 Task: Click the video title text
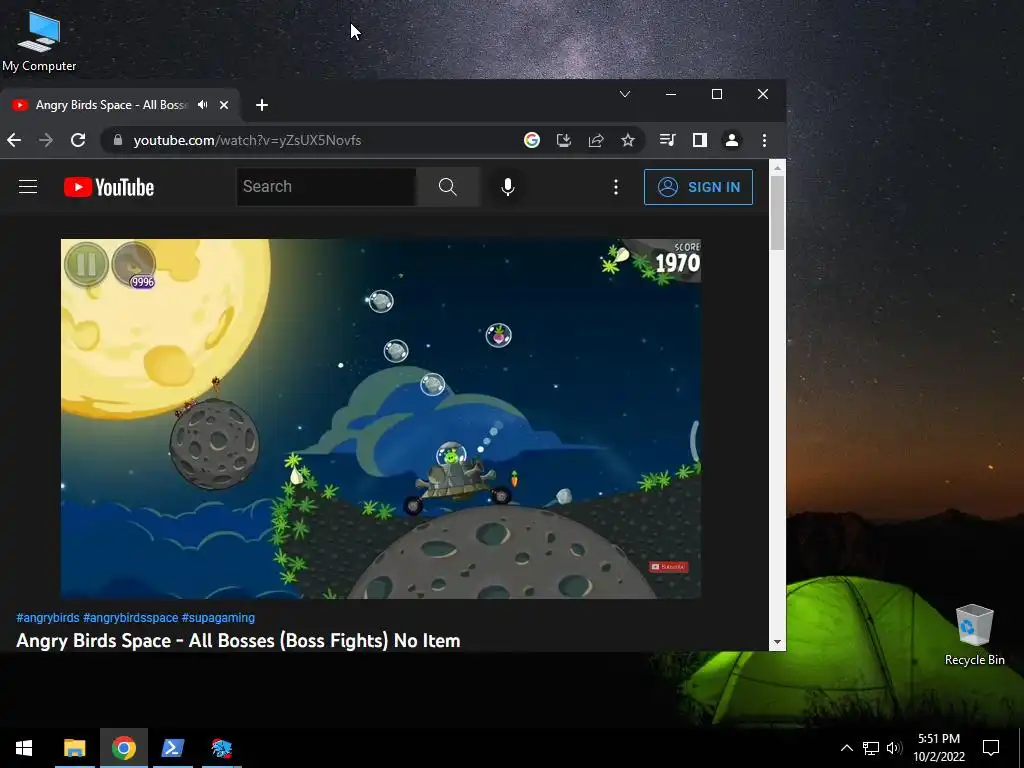238,641
